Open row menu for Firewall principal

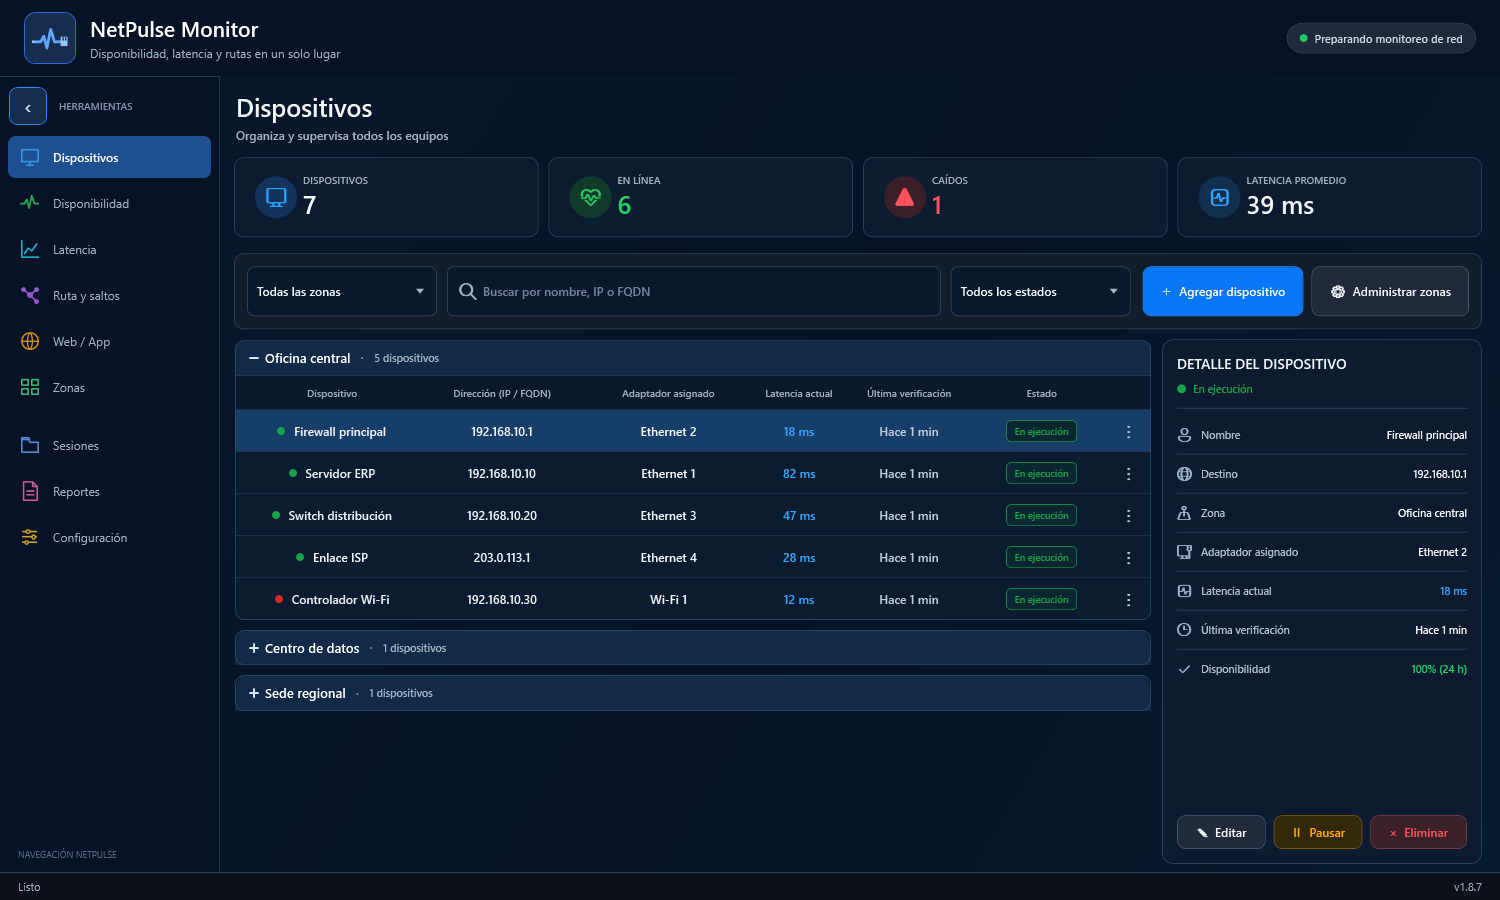coord(1128,432)
